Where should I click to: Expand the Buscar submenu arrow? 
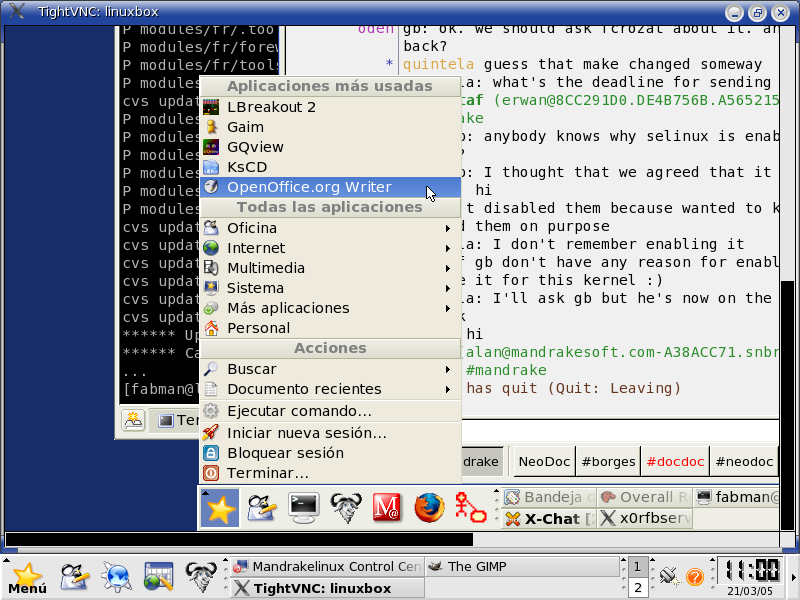click(447, 369)
